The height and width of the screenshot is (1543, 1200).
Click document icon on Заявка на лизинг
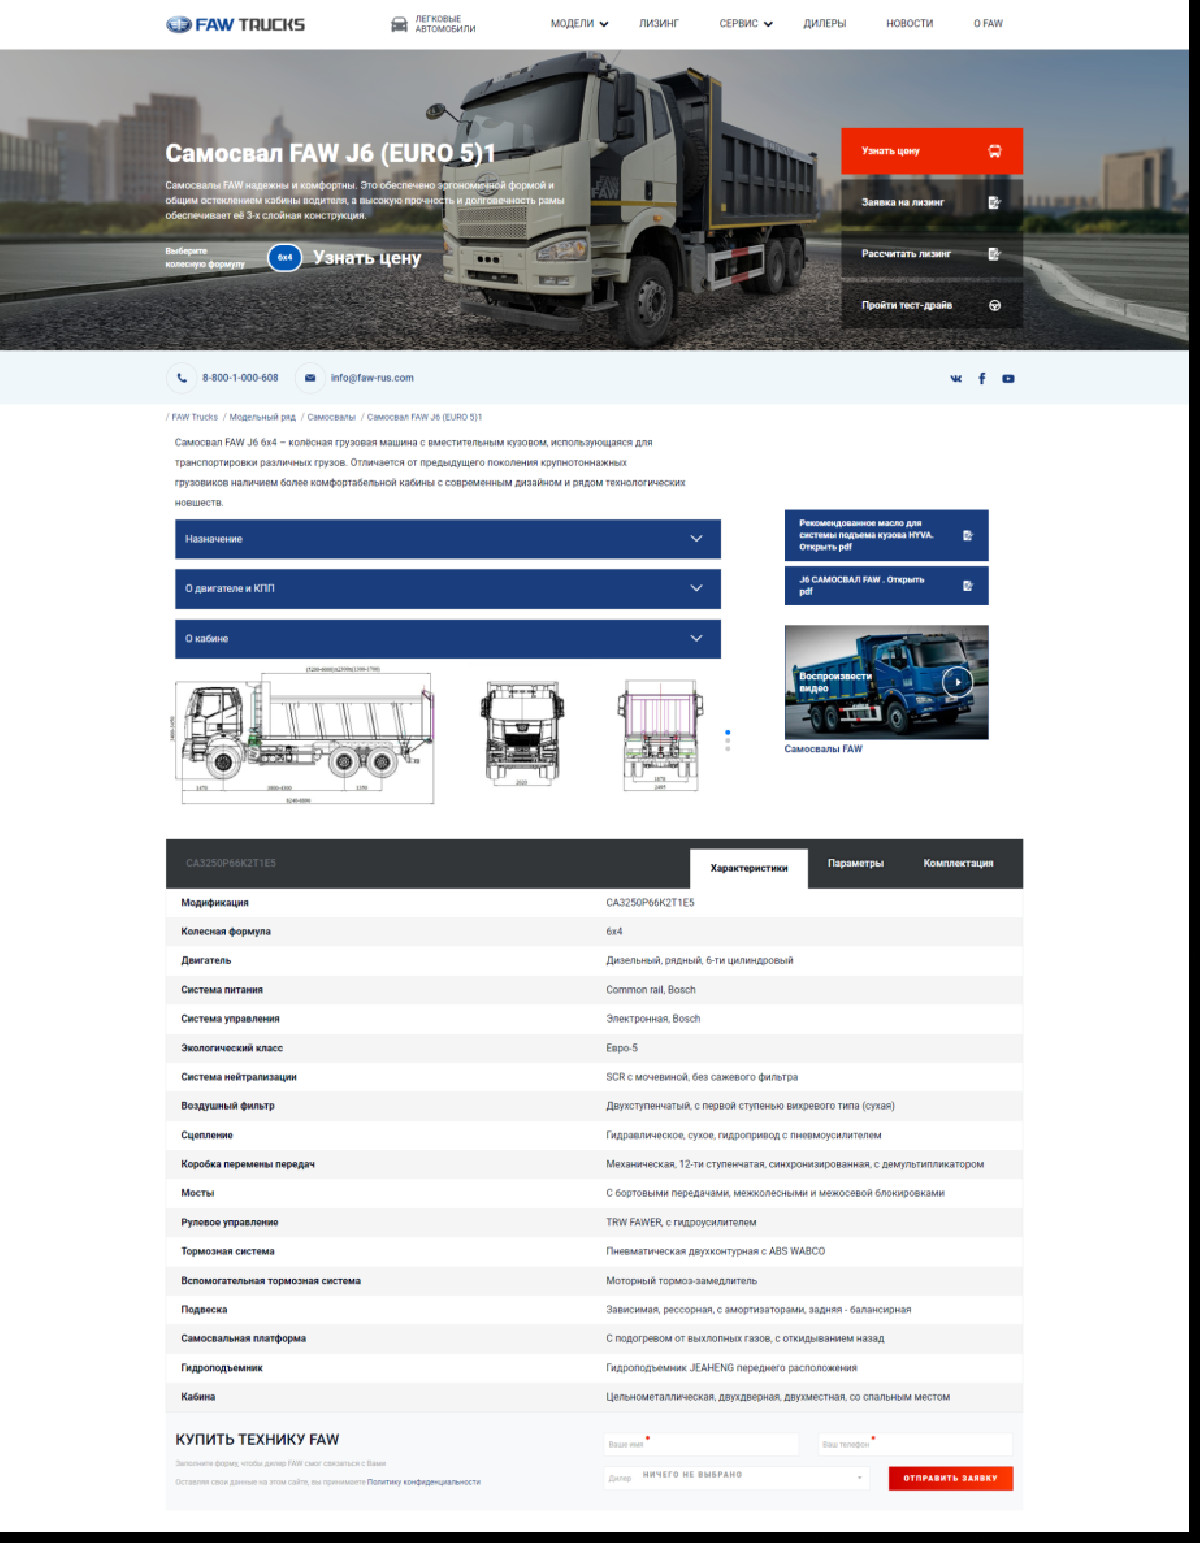point(994,202)
